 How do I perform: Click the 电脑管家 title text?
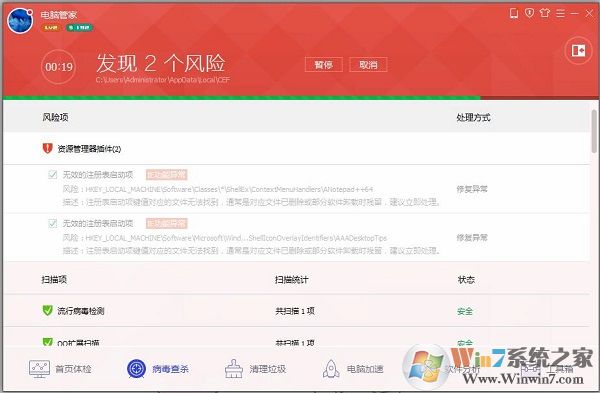[x=59, y=15]
